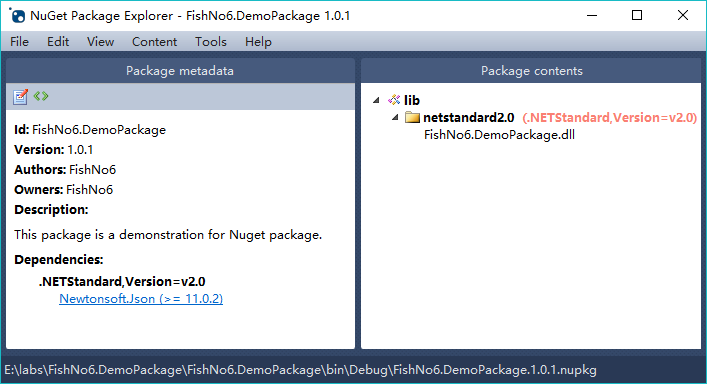This screenshot has width=707, height=384.
Task: Maximize the Package Explorer window
Action: pyautogui.click(x=637, y=15)
